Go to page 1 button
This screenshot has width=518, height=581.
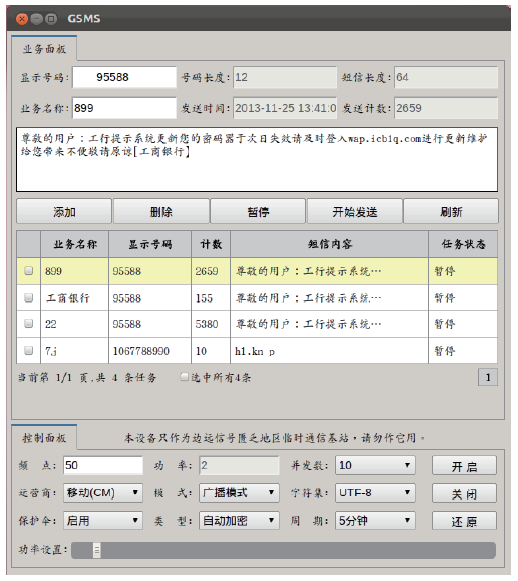pos(488,378)
